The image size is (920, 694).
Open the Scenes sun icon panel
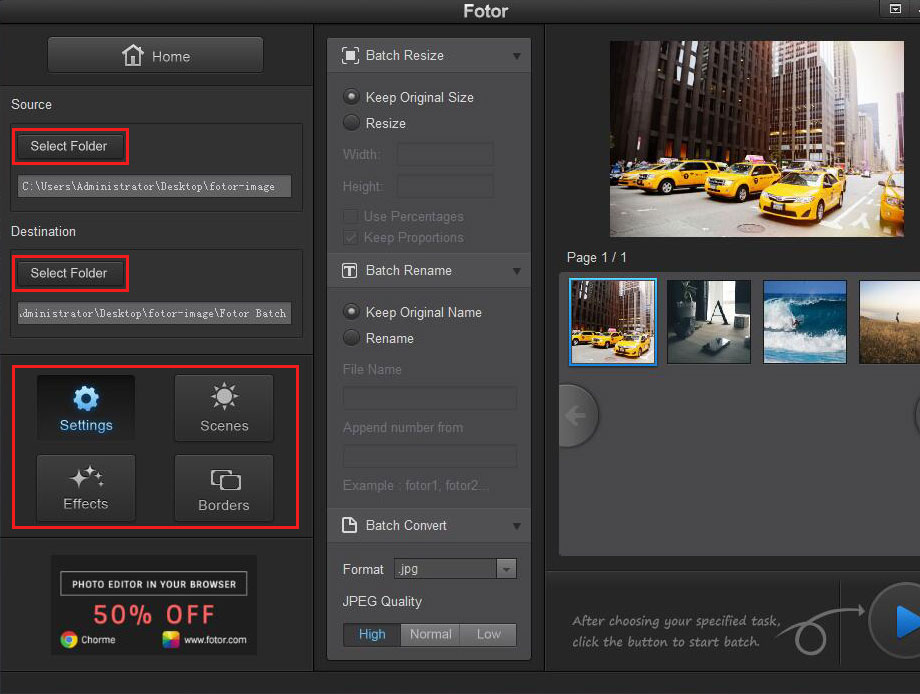[x=223, y=408]
